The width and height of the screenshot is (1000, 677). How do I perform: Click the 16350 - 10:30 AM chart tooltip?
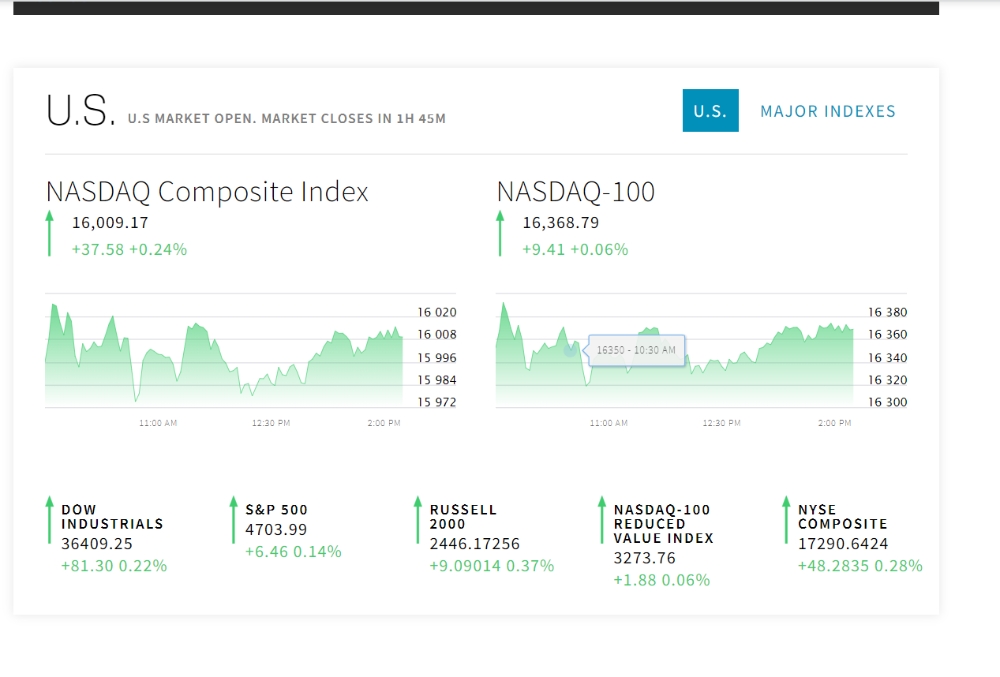[x=636, y=350]
